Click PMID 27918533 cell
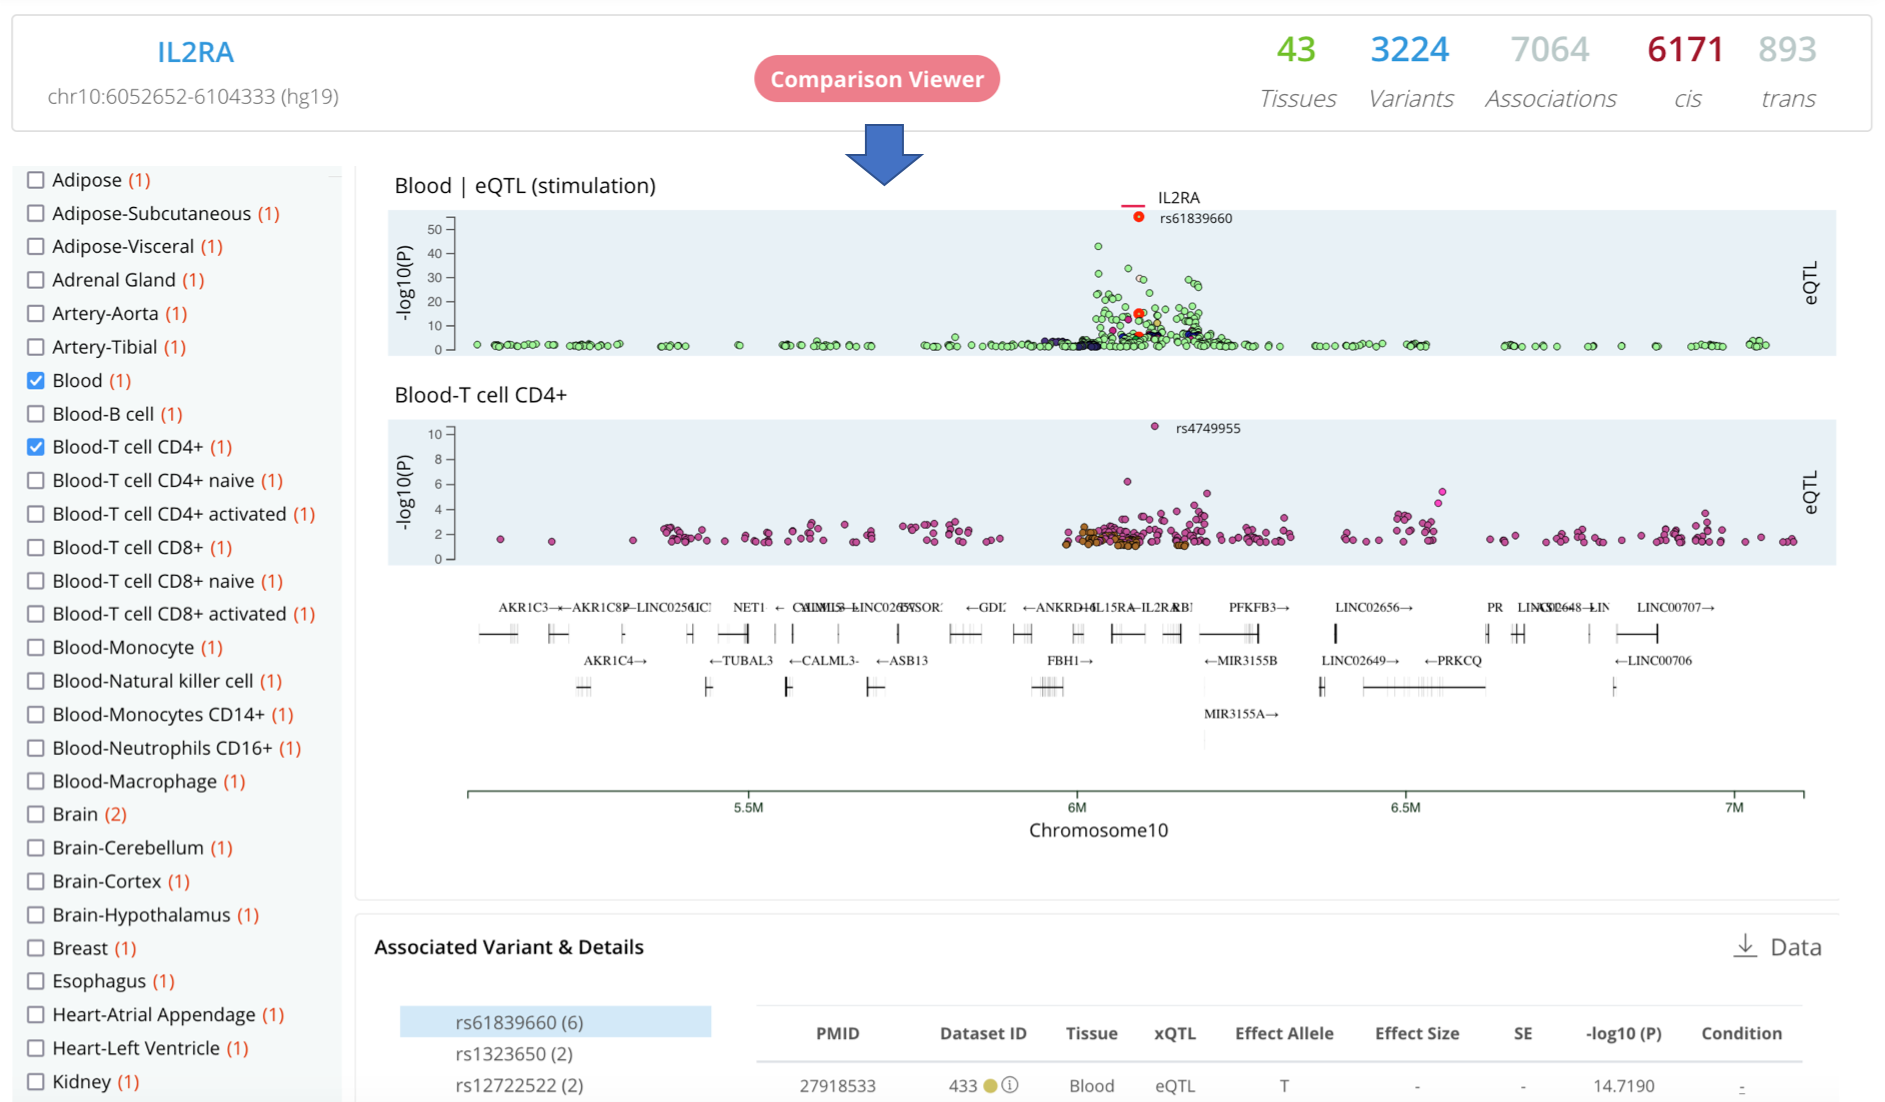1885x1102 pixels. pos(838,1086)
